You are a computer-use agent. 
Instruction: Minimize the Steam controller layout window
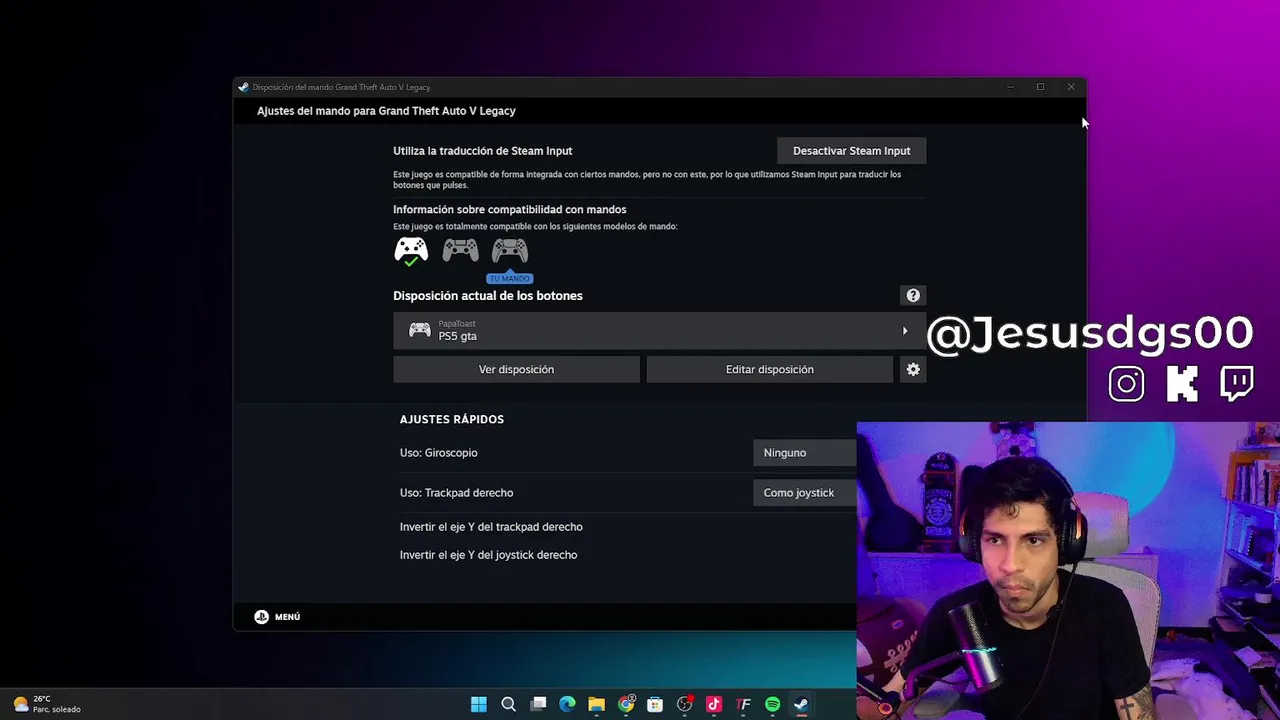click(1010, 87)
